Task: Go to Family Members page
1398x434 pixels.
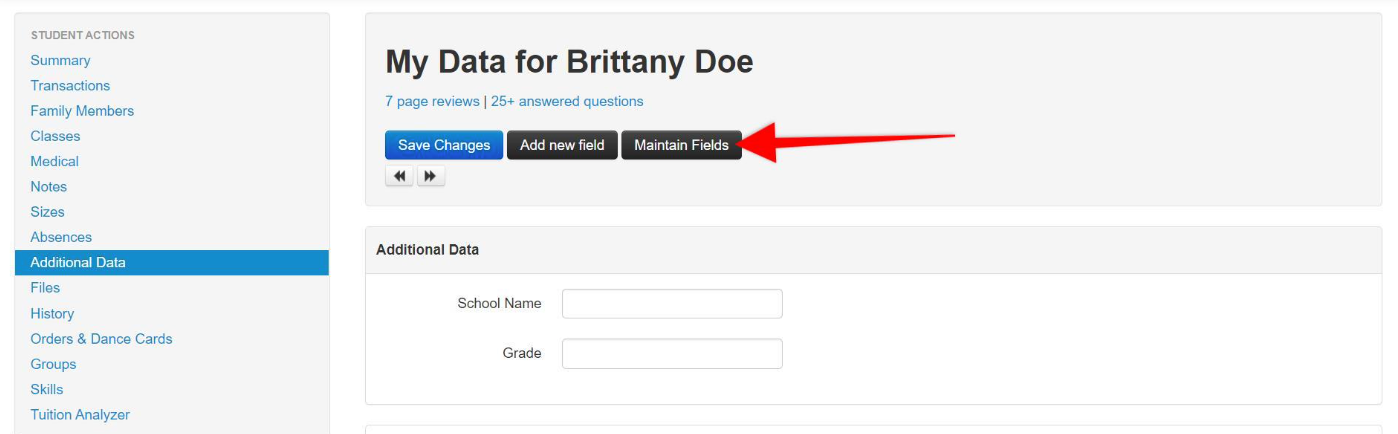Action: pyautogui.click(x=82, y=111)
